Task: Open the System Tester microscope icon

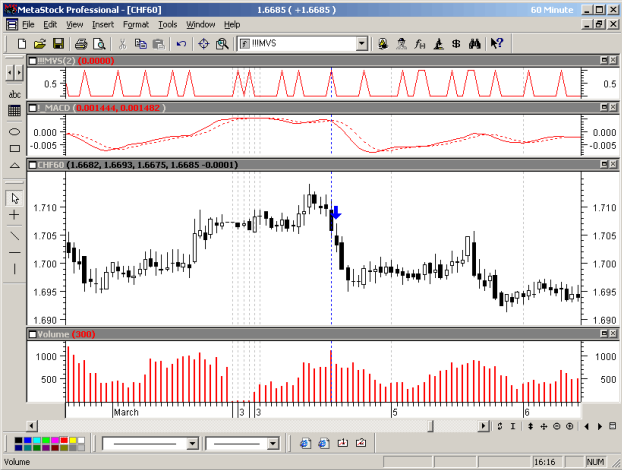Action: pos(438,44)
